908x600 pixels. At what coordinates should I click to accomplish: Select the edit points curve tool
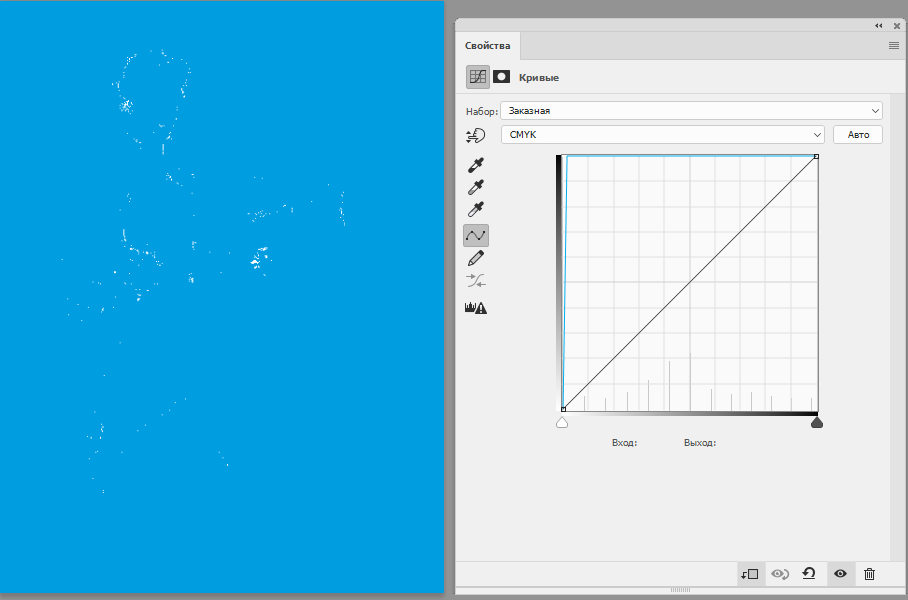tap(476, 235)
